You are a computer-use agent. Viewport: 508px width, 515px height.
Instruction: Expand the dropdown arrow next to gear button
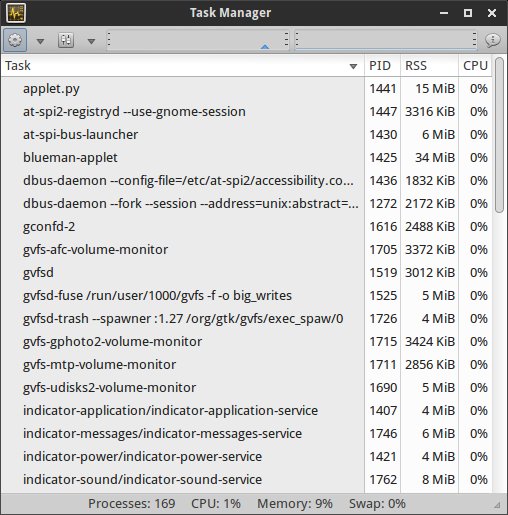pyautogui.click(x=40, y=41)
